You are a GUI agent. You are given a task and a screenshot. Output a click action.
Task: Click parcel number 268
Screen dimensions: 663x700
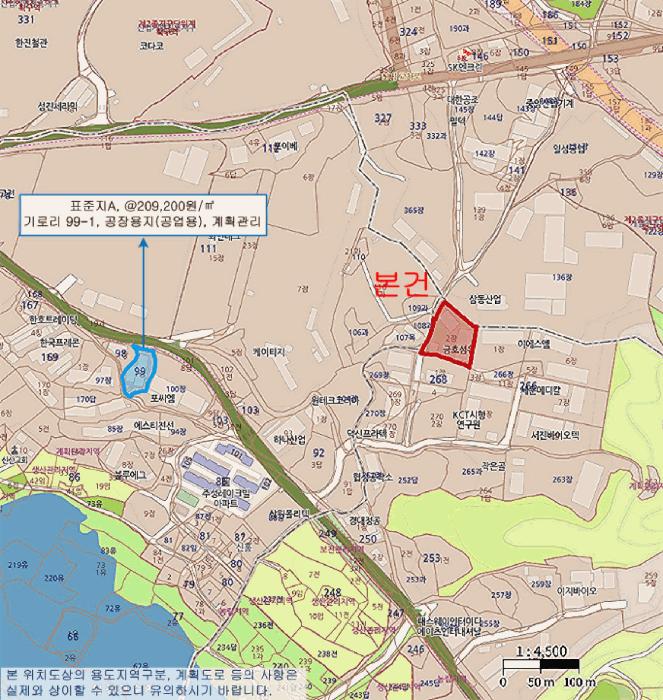click(438, 379)
